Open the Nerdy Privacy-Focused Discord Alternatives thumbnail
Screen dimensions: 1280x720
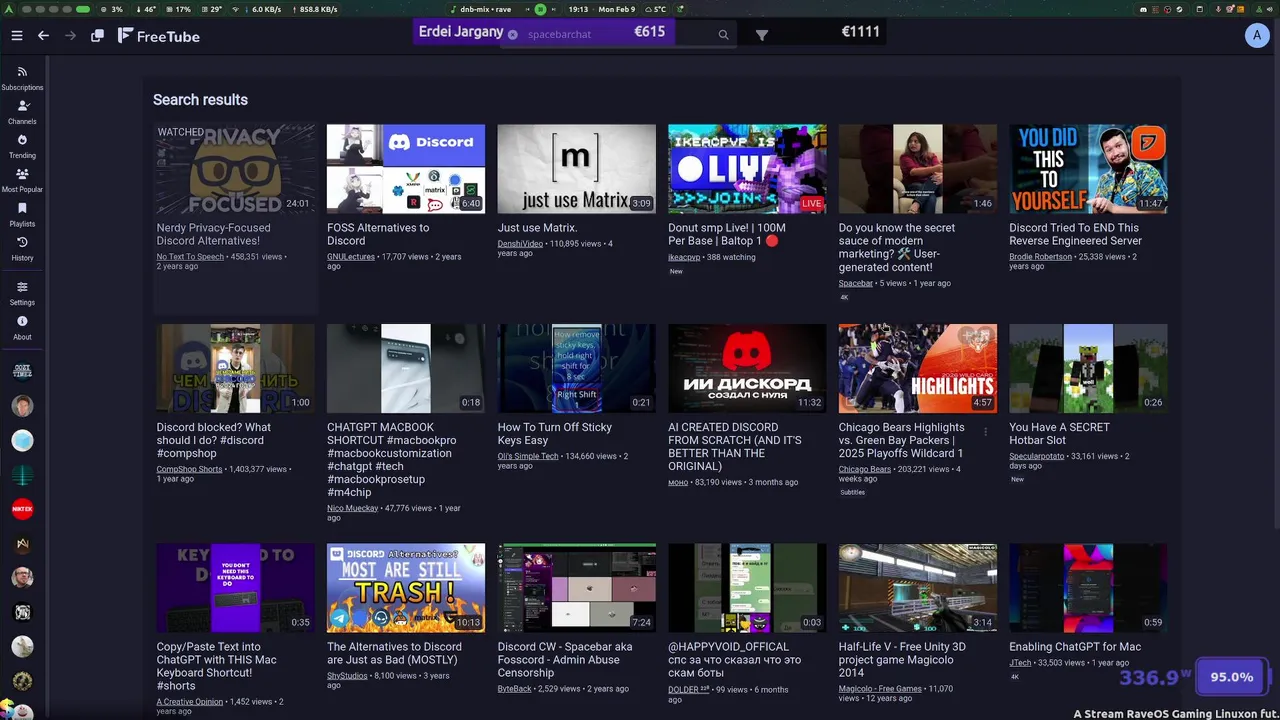tap(235, 169)
